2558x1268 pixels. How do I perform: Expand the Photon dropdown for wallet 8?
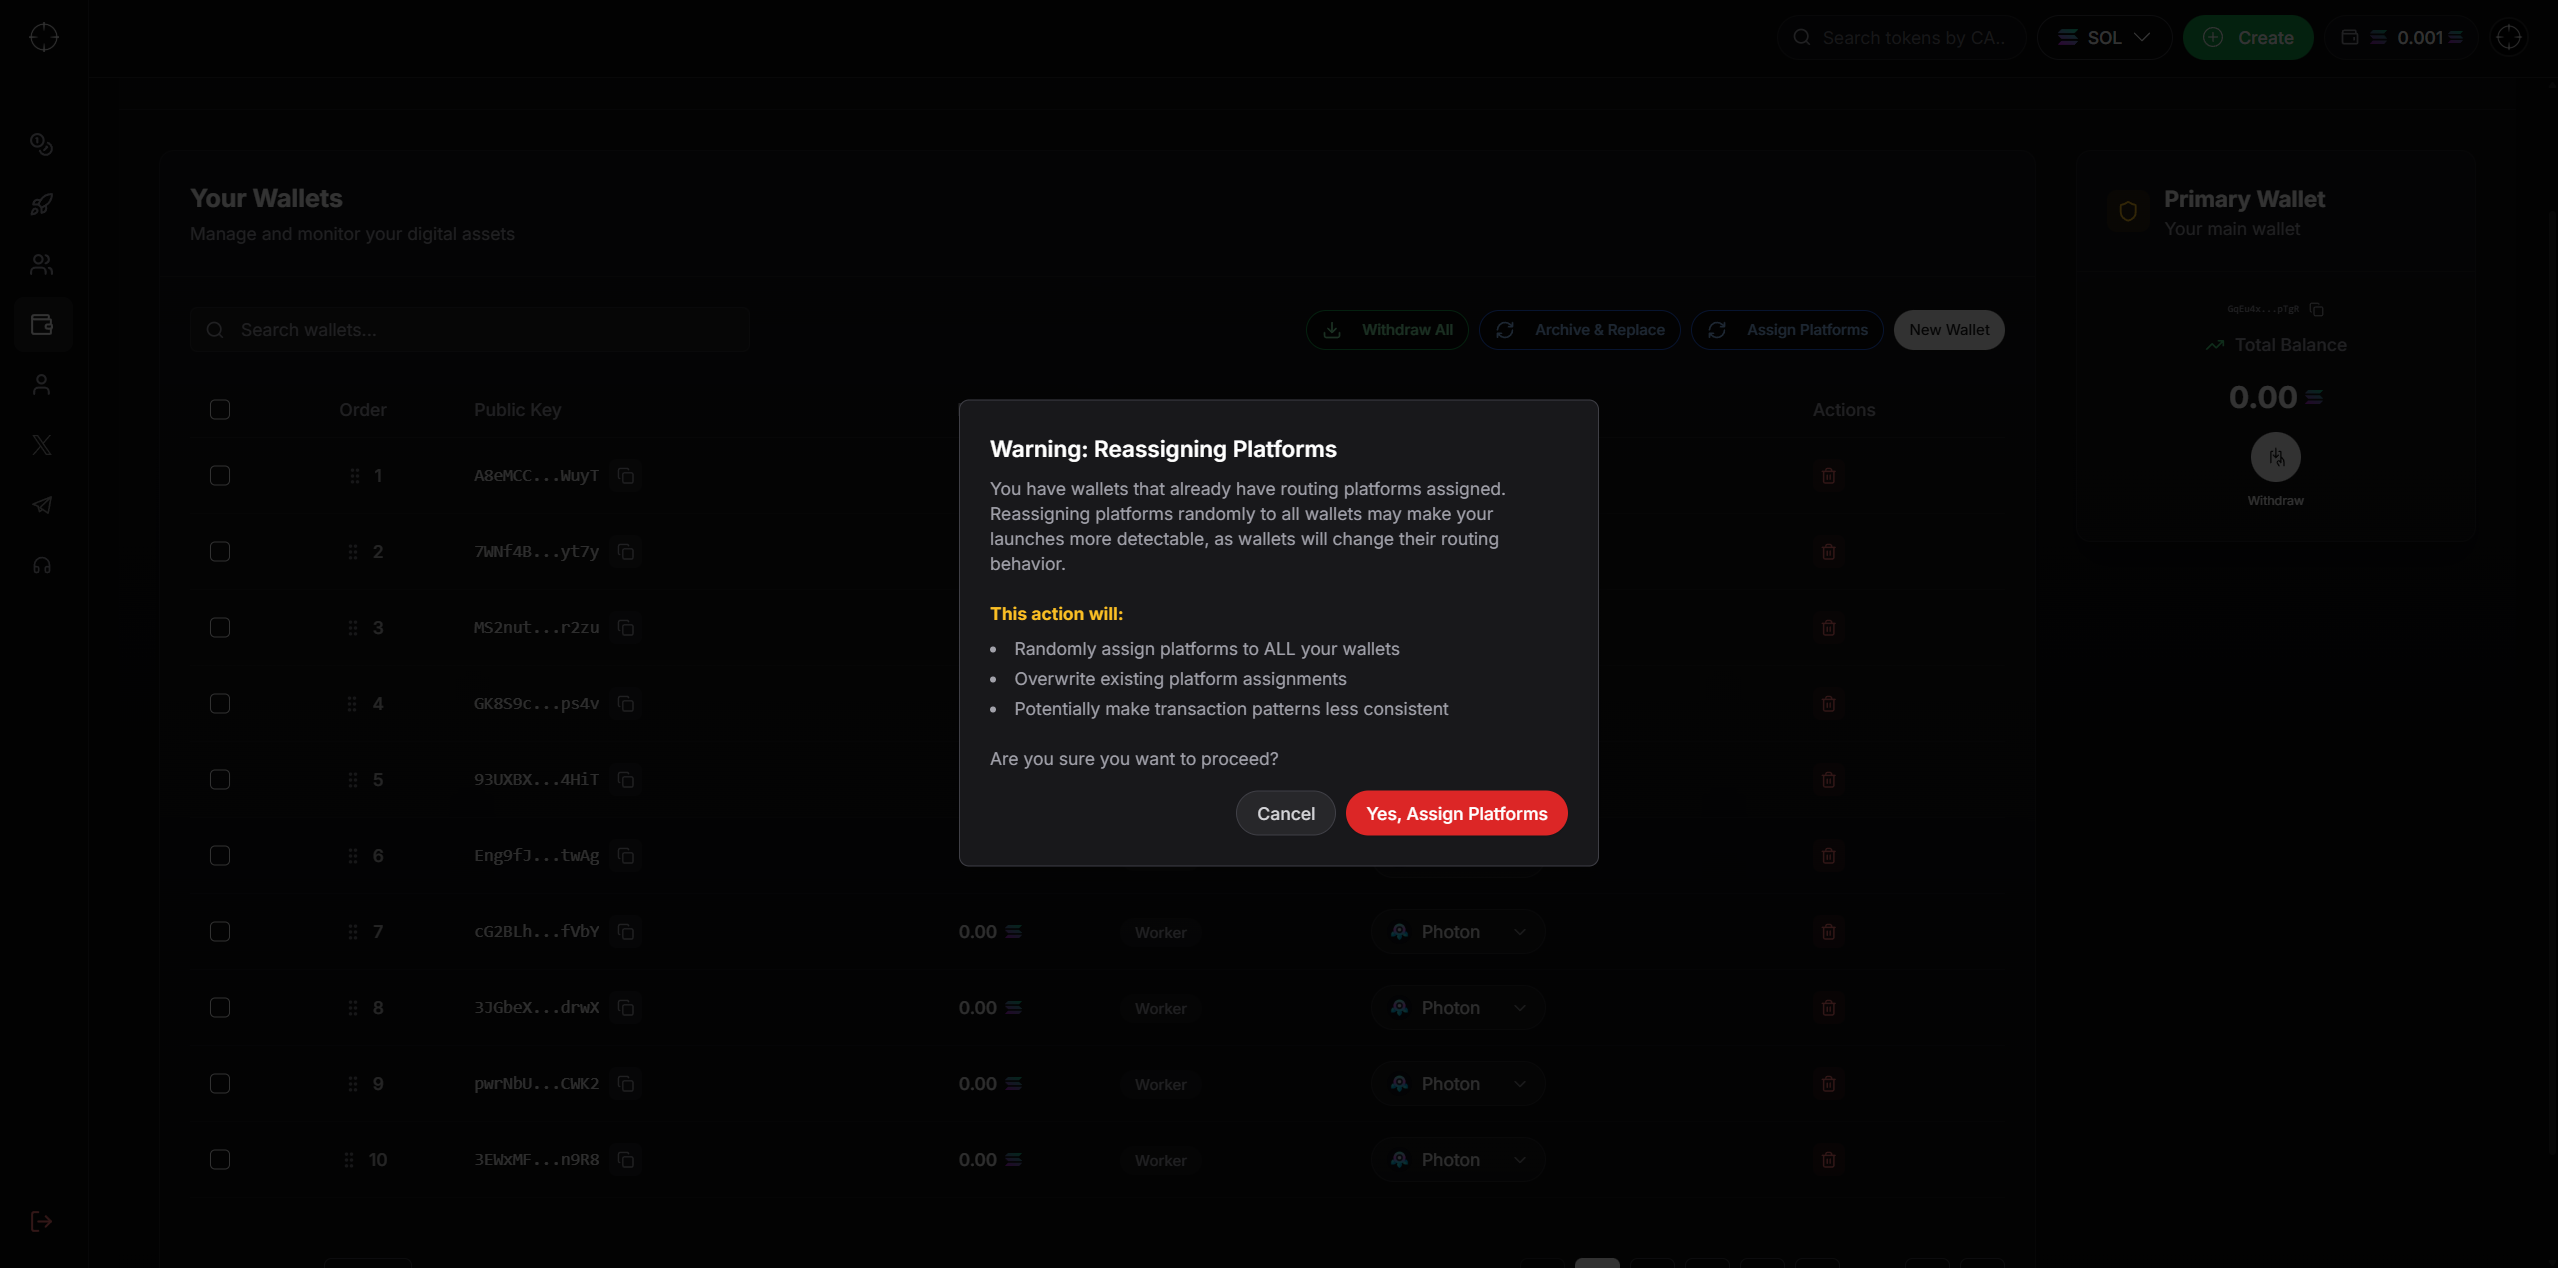tap(1458, 1008)
